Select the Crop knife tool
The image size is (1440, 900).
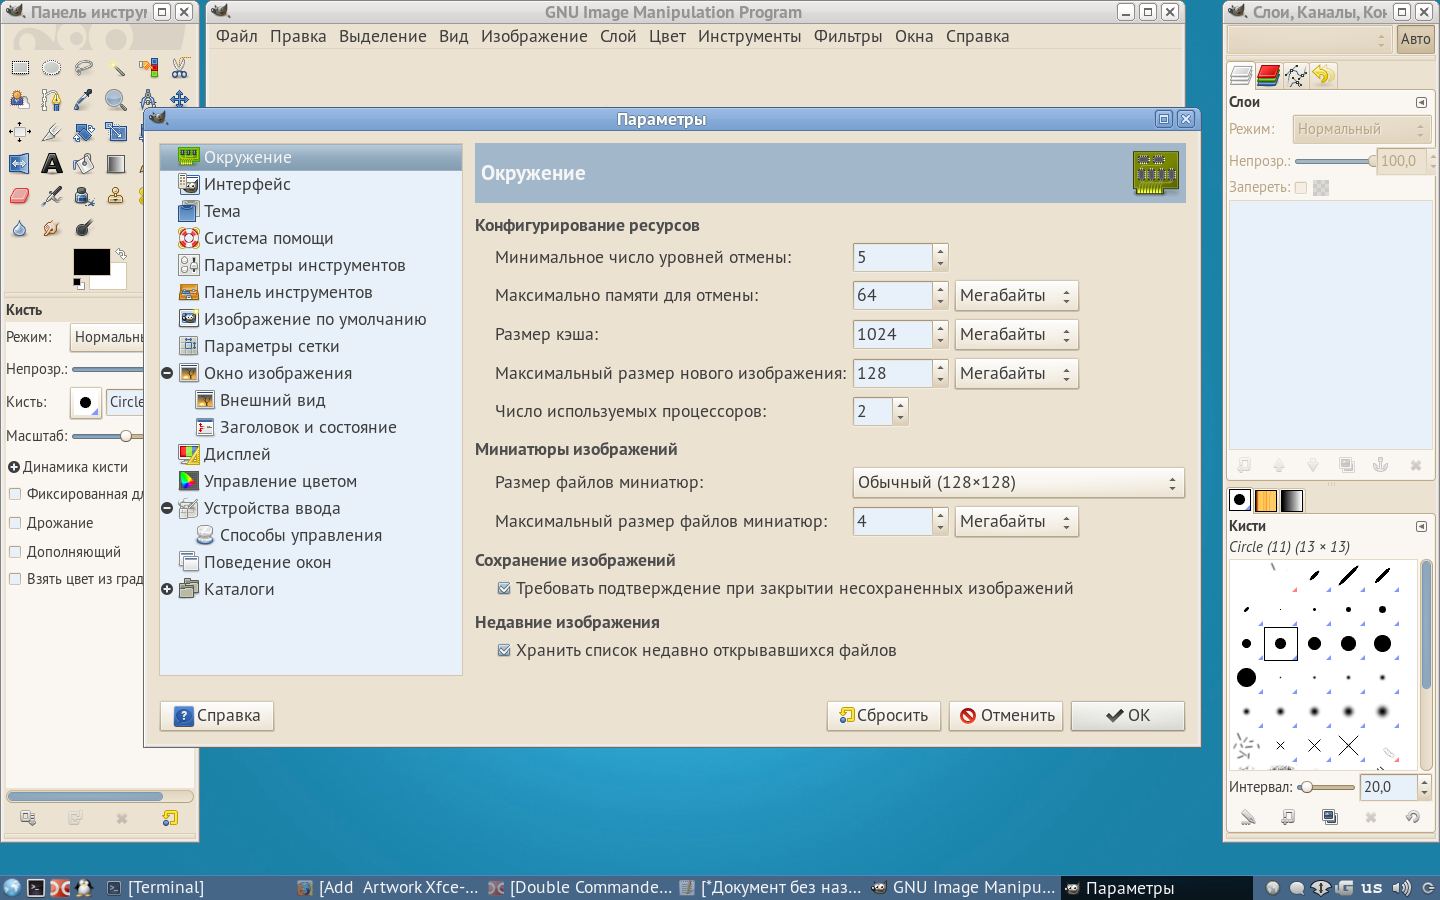(52, 132)
